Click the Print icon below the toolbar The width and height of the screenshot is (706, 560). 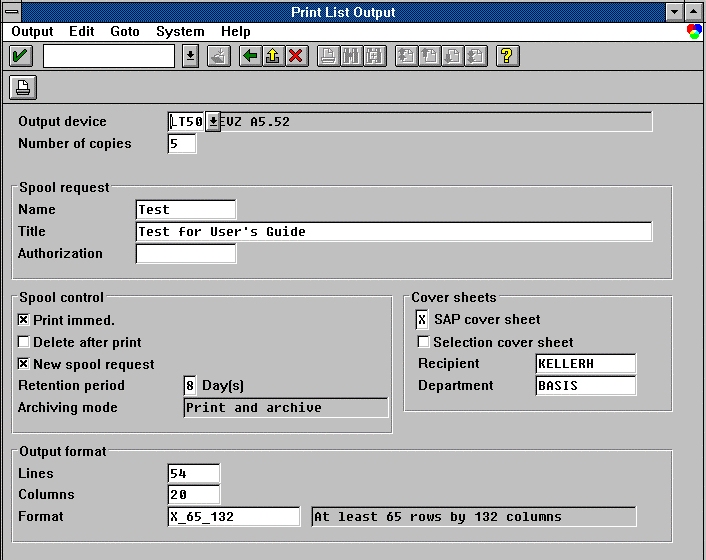22,88
